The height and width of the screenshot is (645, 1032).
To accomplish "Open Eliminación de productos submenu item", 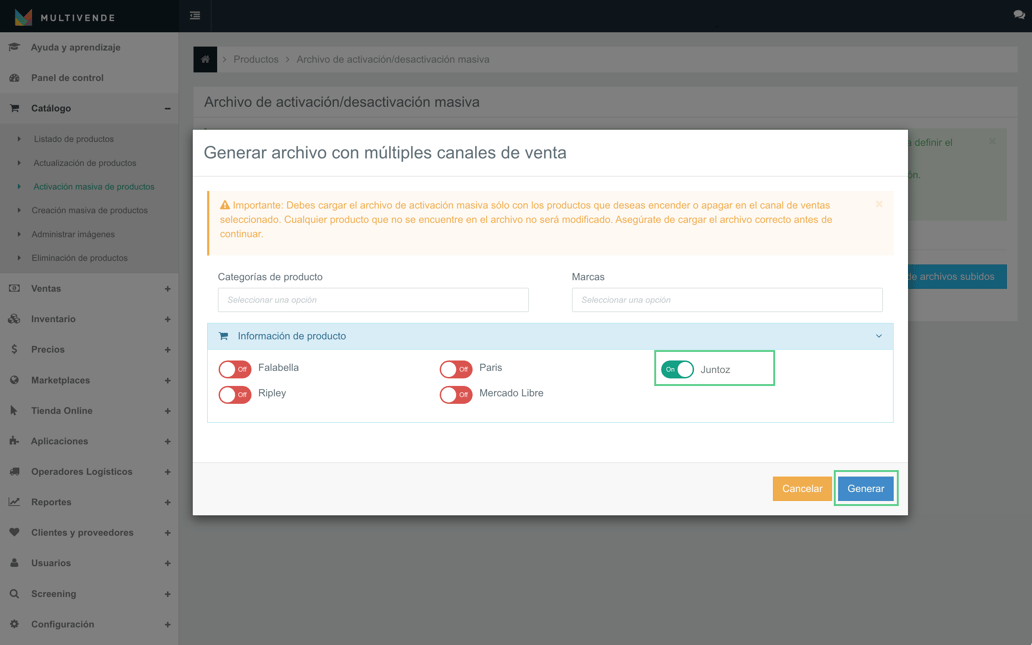I will (80, 258).
